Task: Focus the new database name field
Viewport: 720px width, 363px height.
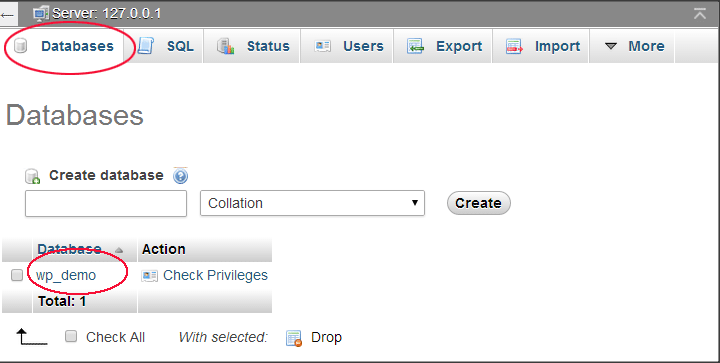Action: tap(106, 203)
